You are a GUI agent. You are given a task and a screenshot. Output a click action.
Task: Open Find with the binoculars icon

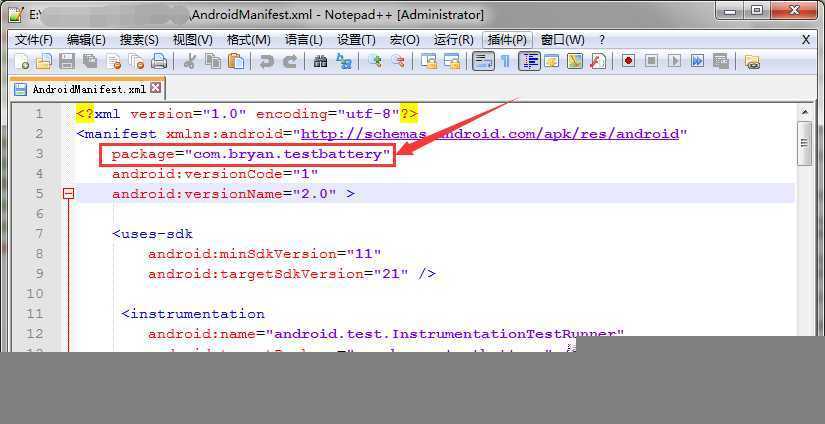[320, 62]
